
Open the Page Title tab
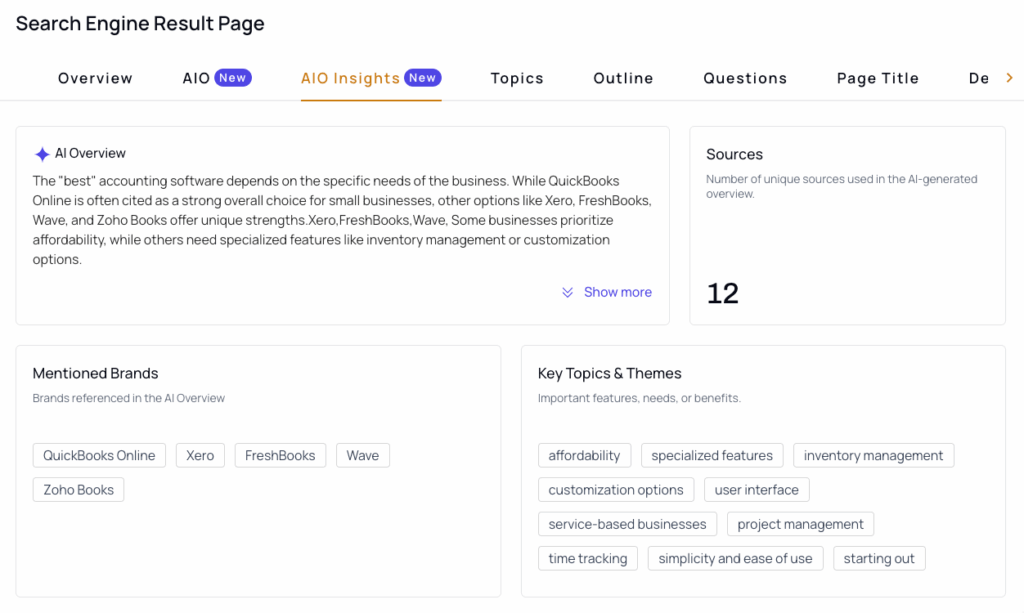point(878,78)
